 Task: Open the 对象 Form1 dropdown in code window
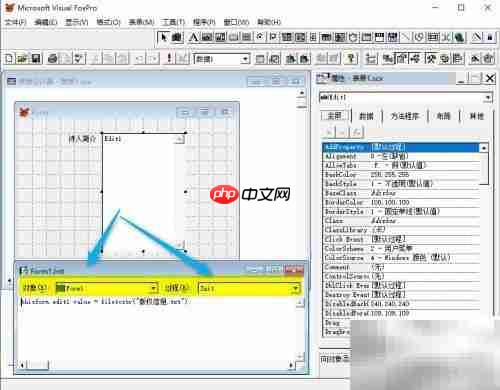point(154,288)
